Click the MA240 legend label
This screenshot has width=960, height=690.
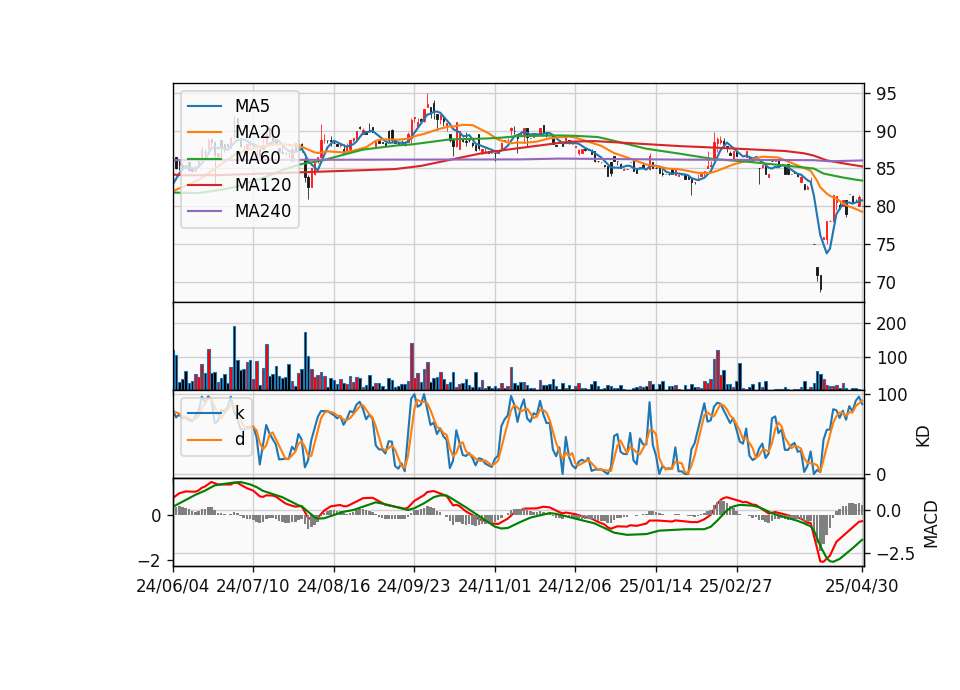click(263, 211)
